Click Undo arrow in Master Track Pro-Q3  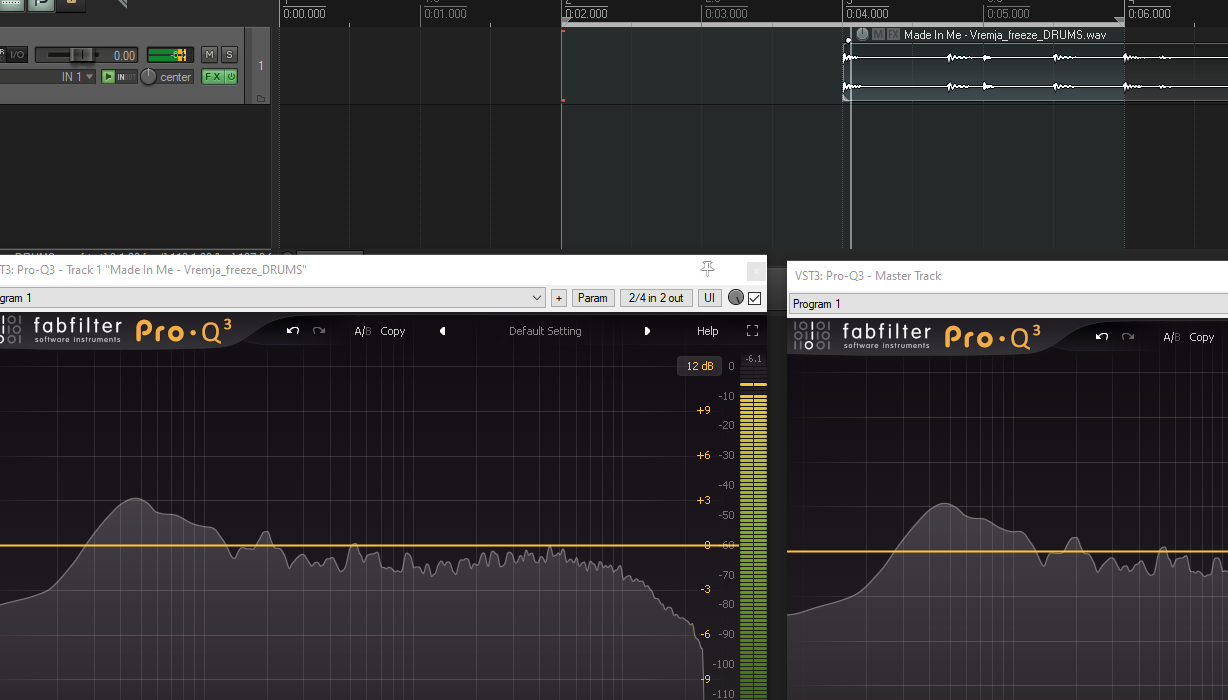click(1102, 337)
